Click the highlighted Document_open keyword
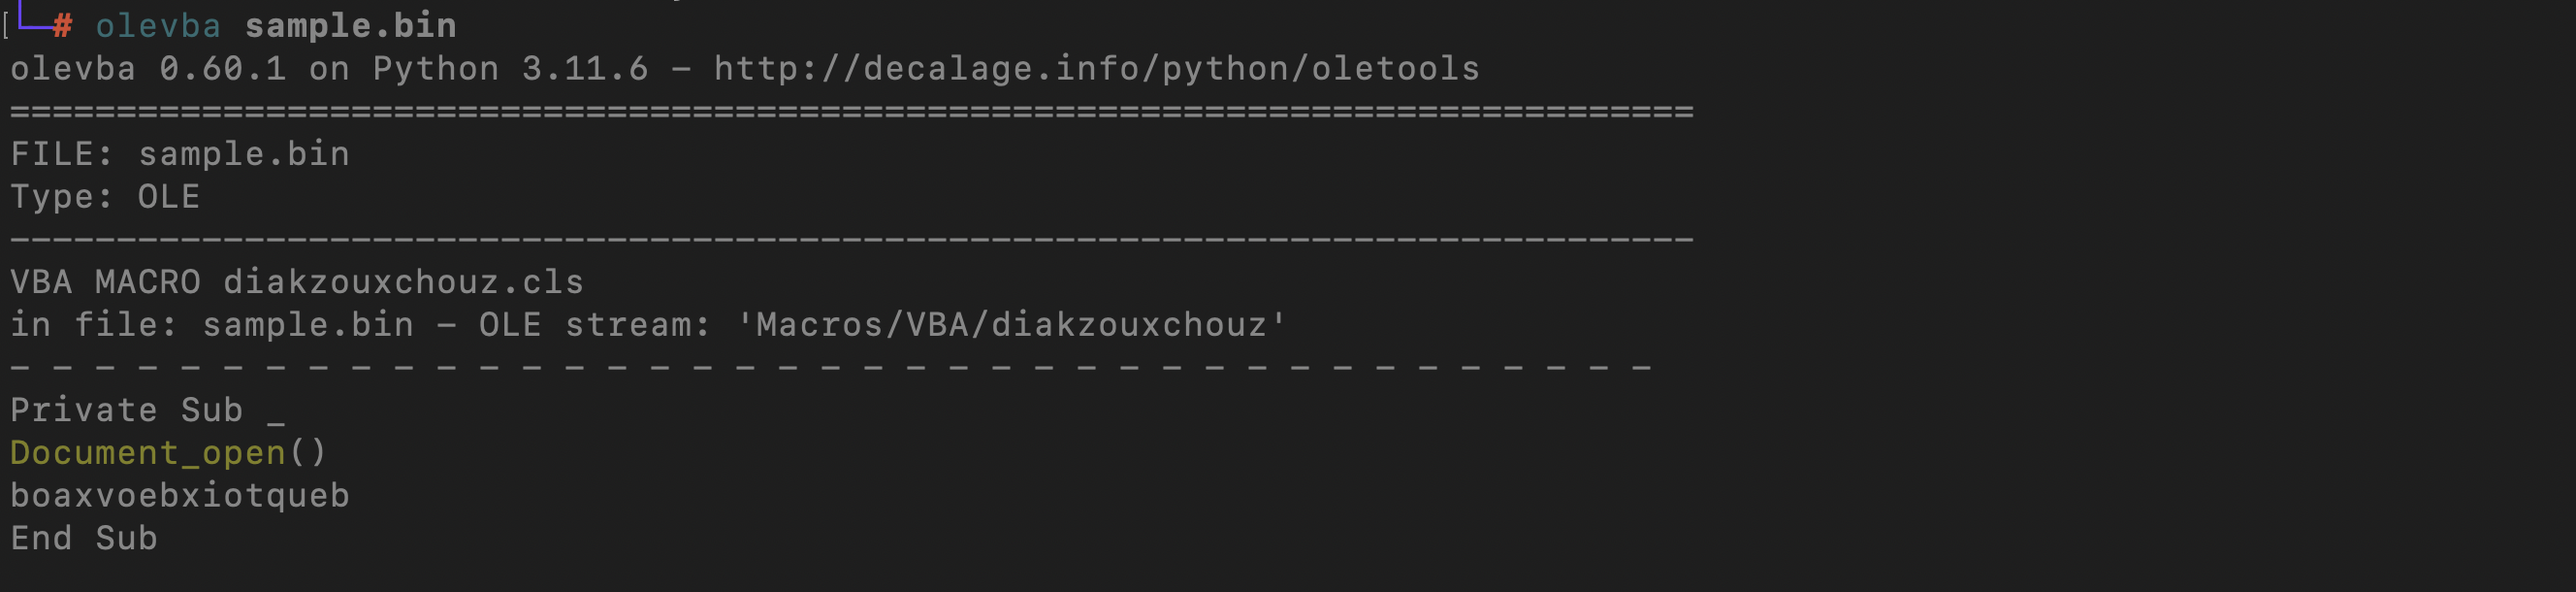 coord(148,453)
